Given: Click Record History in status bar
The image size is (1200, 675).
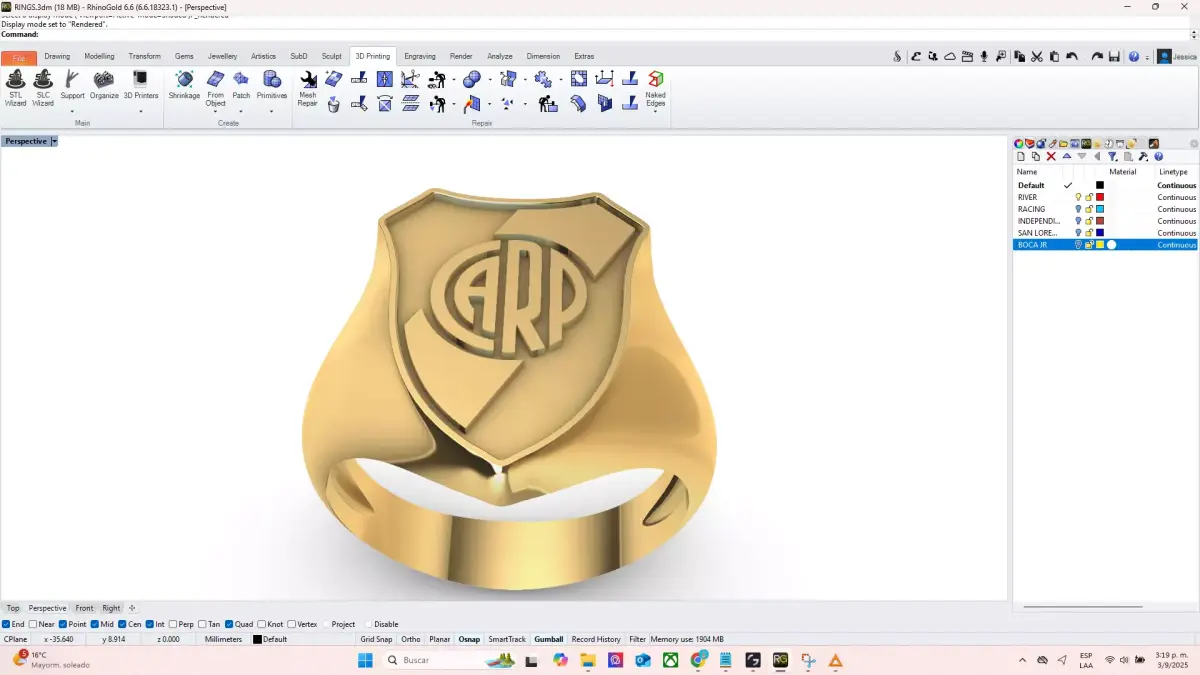Looking at the screenshot, I should [x=596, y=639].
